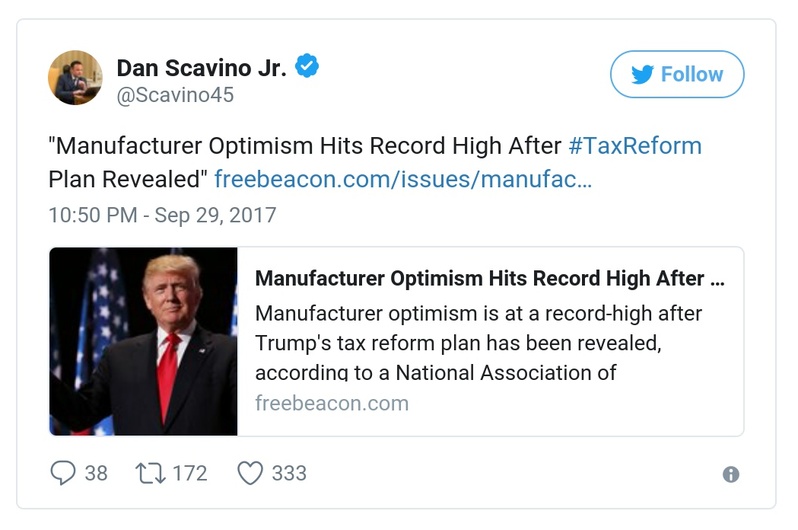Open Dan Scavino's profile avatar
Screen dimensions: 798x530
pos(76,77)
